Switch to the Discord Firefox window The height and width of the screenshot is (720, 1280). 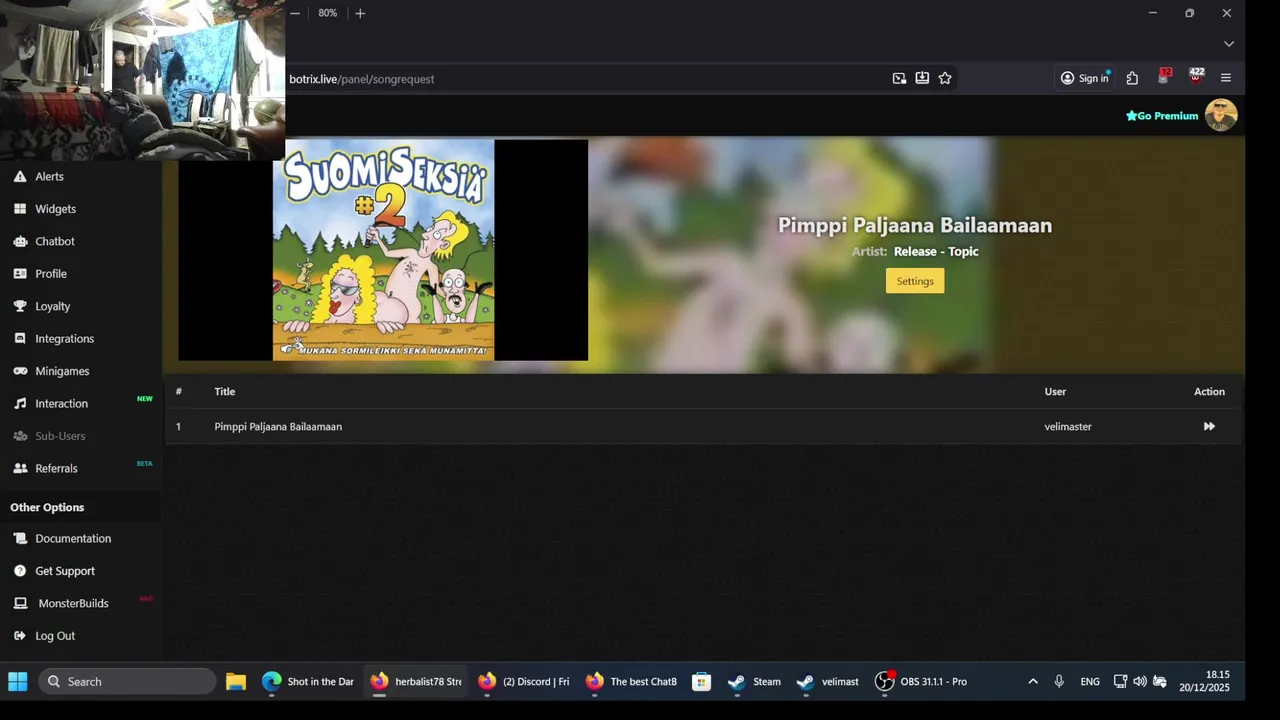(x=524, y=682)
